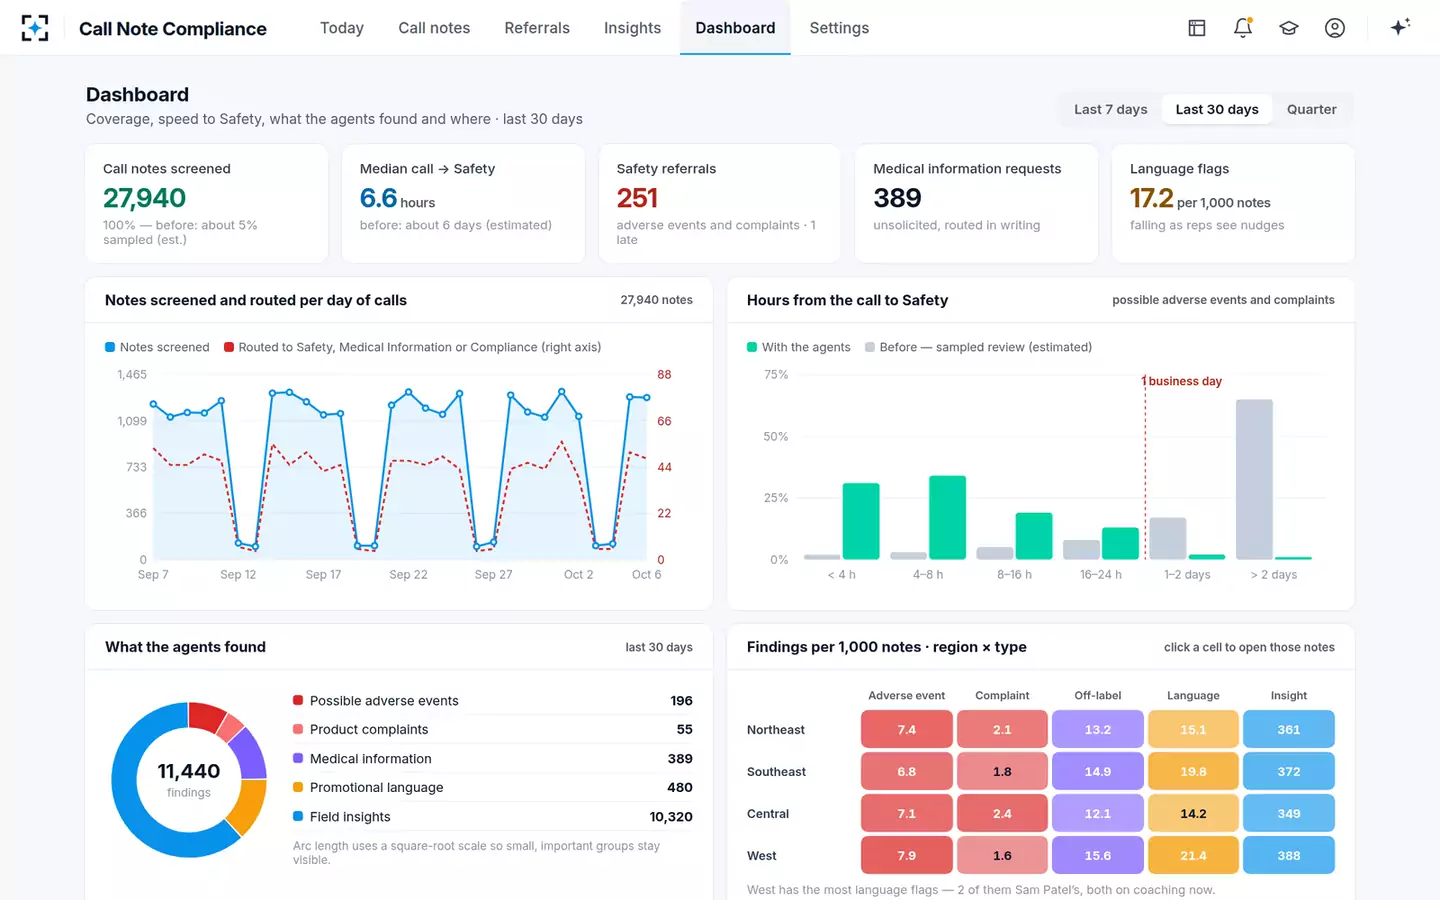Click the Off-label heatmap column header
The width and height of the screenshot is (1440, 900).
[1098, 695]
